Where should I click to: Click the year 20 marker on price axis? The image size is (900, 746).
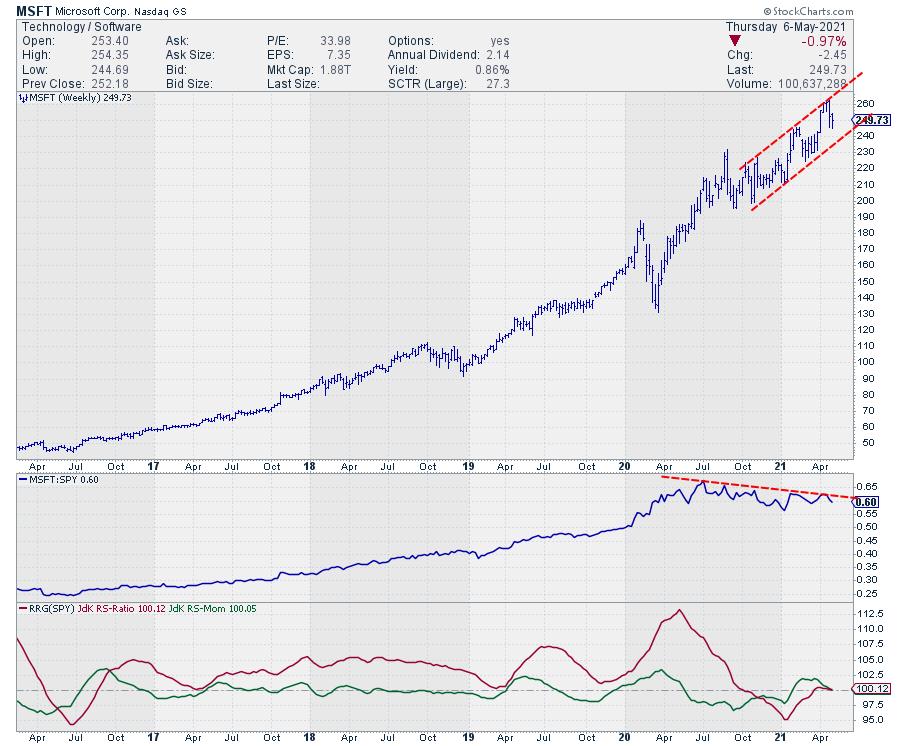pyautogui.click(x=624, y=466)
